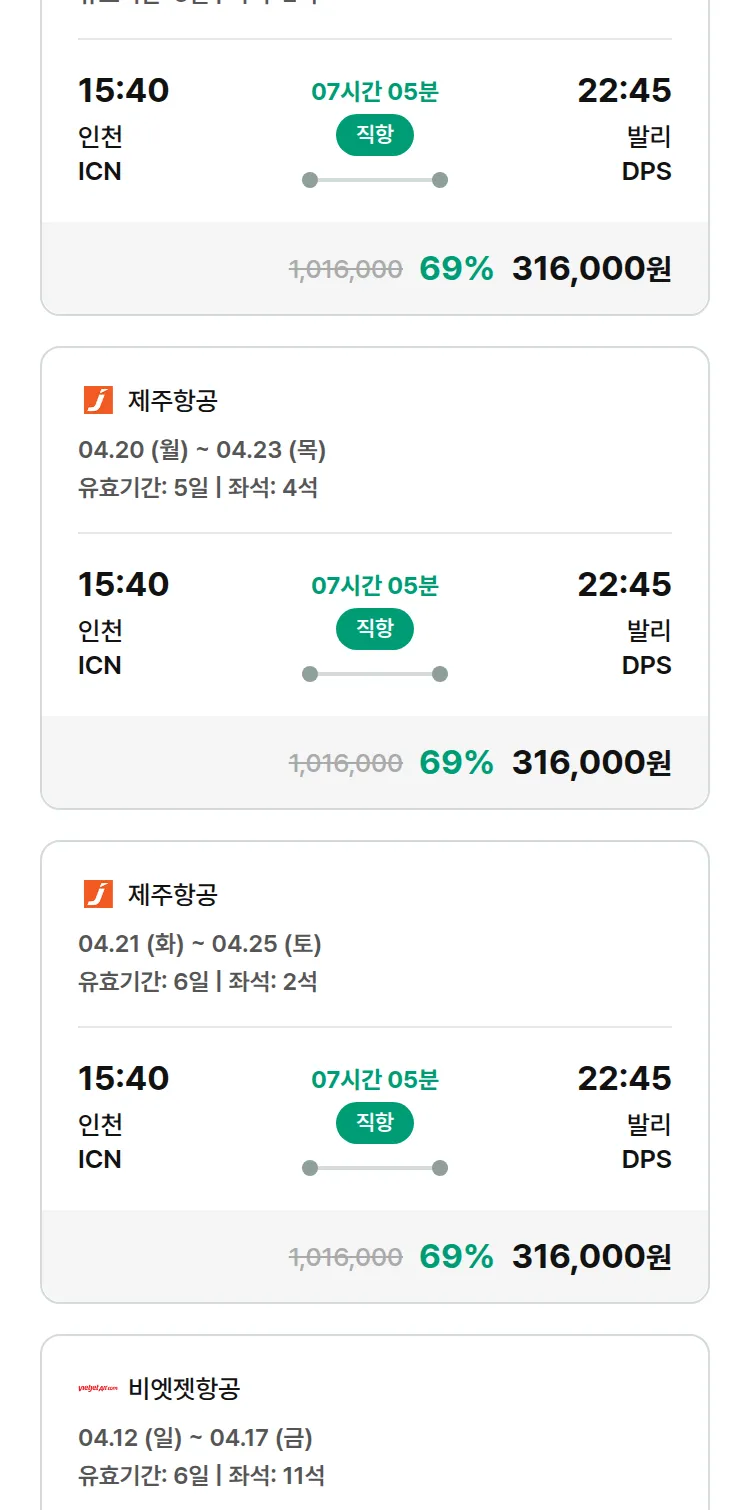Image resolution: width=750 pixels, height=1510 pixels.
Task: Tap the 직항 badge in the 04.21~04.25 flight card
Action: pyautogui.click(x=375, y=1123)
